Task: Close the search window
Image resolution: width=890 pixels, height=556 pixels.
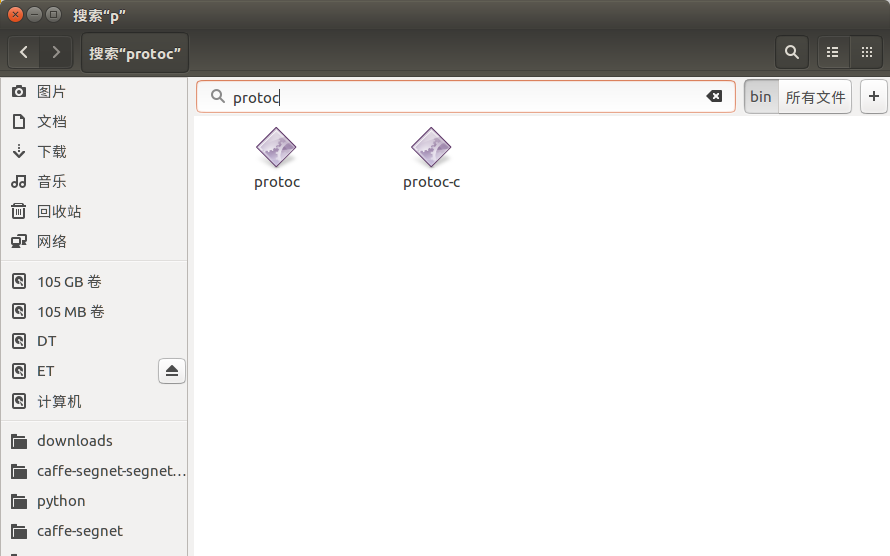Action: [x=15, y=15]
